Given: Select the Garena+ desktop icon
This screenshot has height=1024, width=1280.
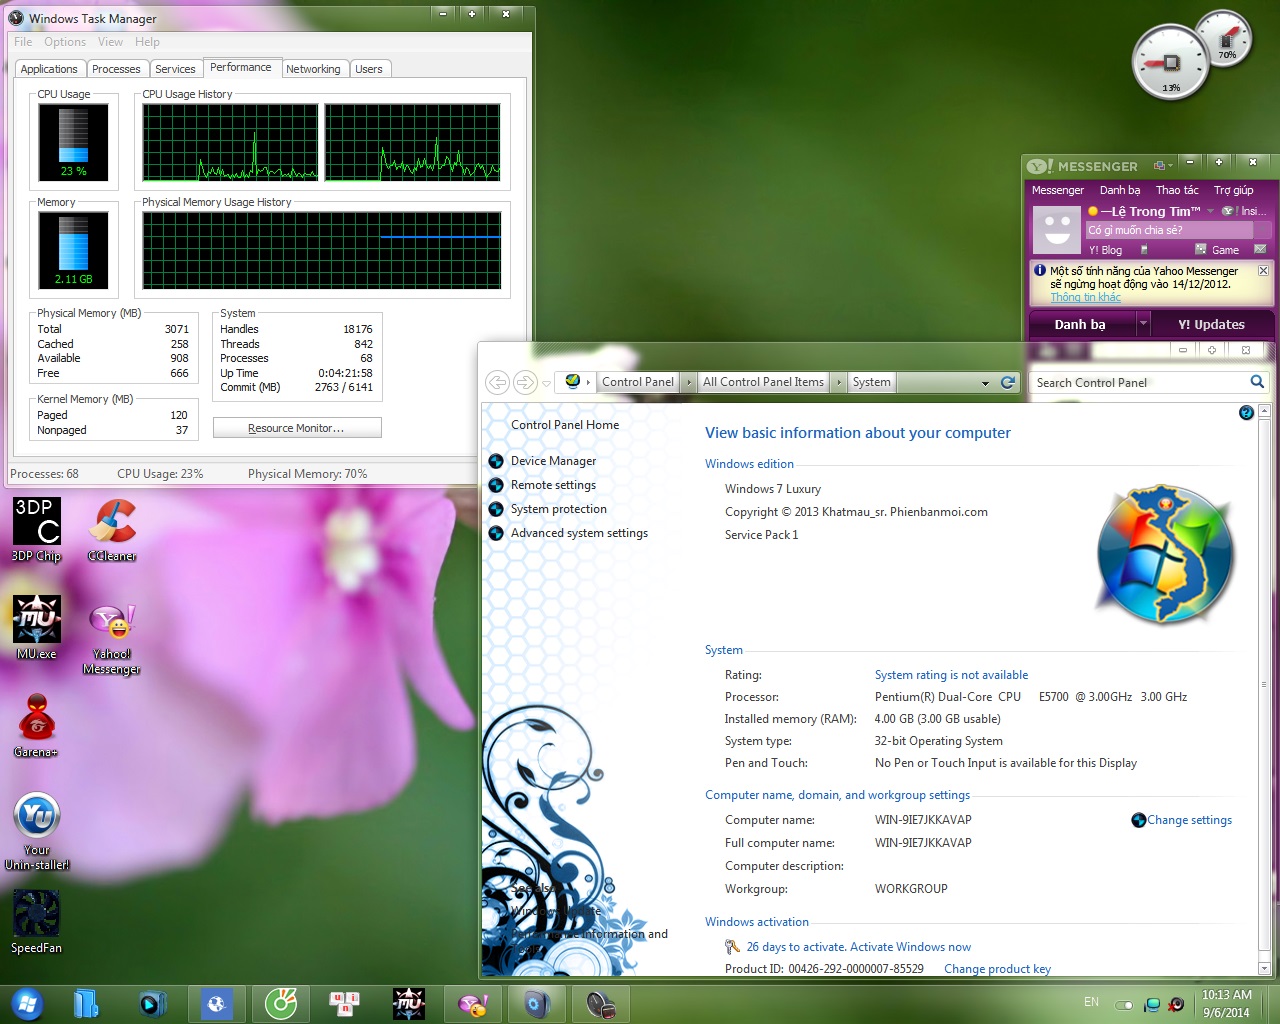Looking at the screenshot, I should [x=37, y=725].
